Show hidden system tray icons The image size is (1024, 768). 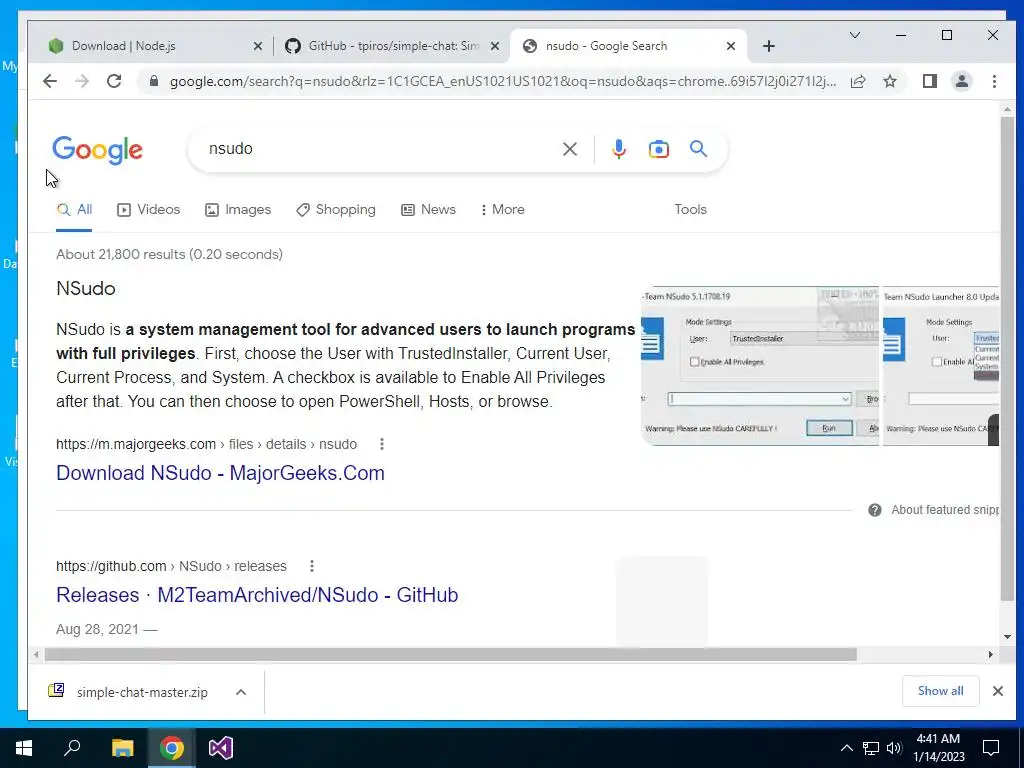[x=846, y=748]
